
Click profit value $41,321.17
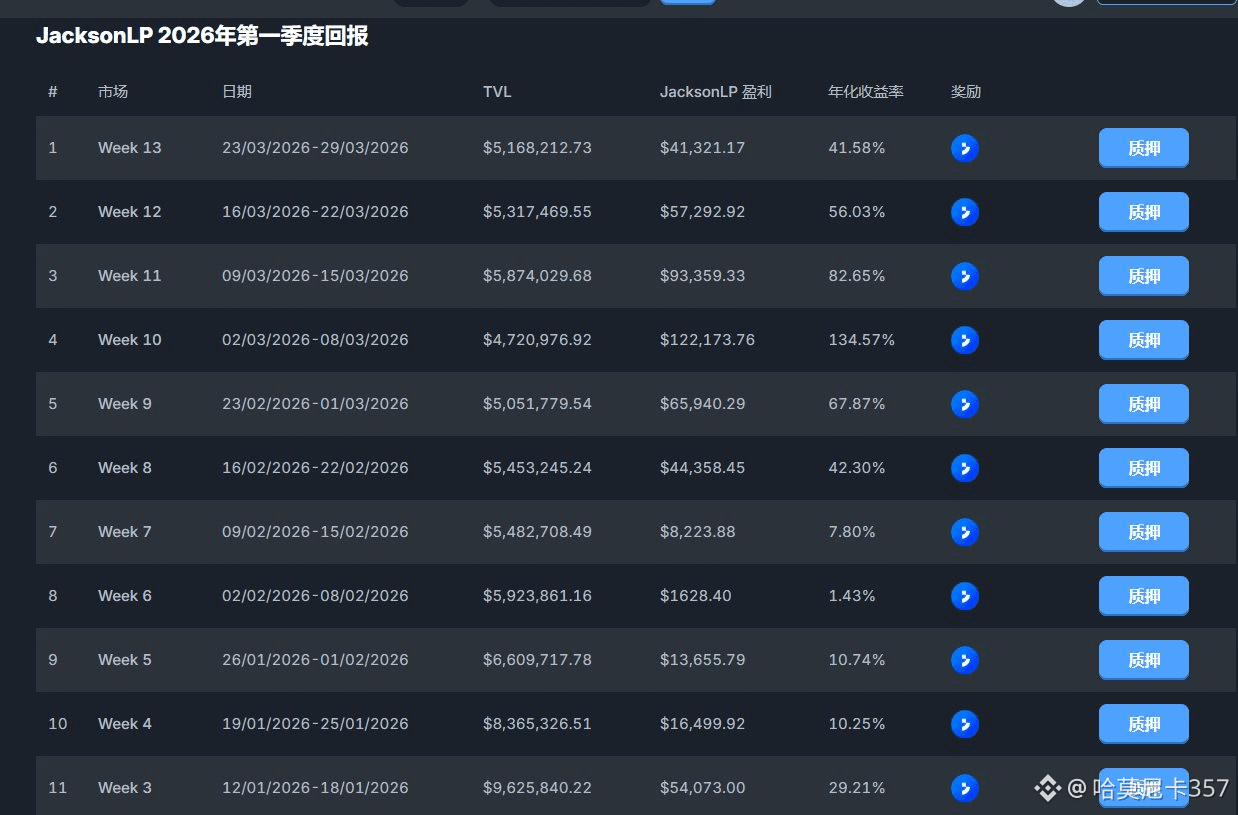(702, 148)
